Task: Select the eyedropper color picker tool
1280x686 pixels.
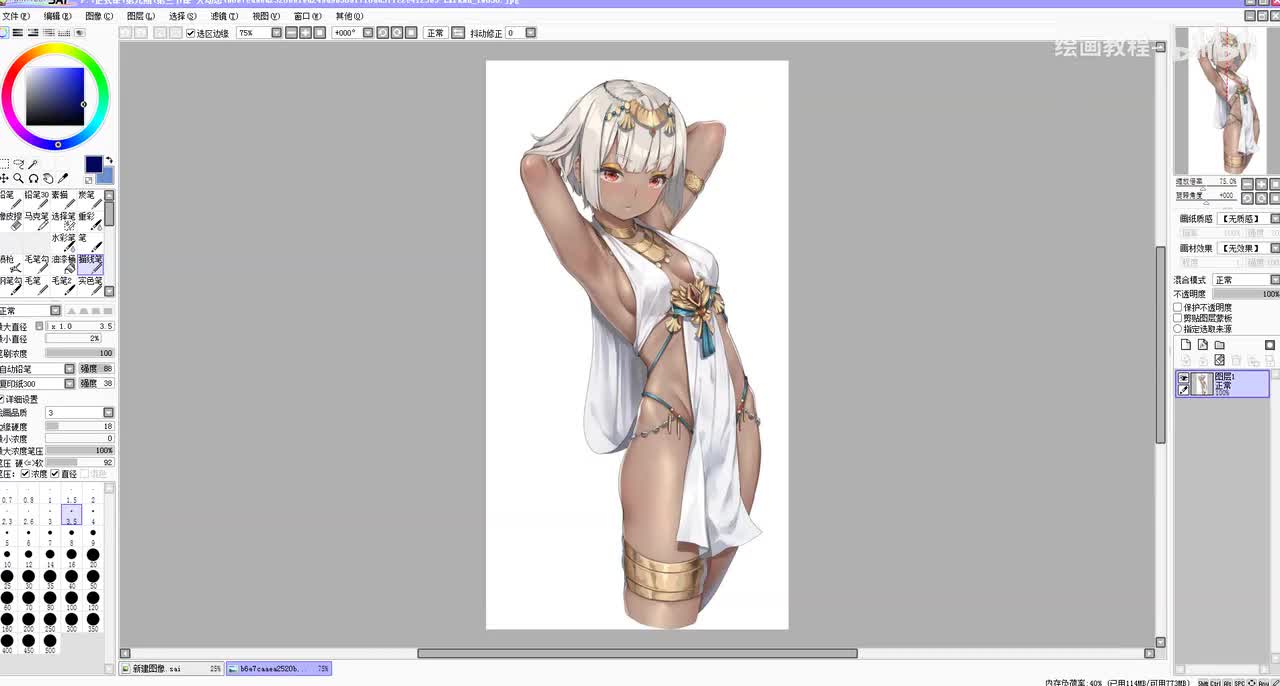Action: [x=62, y=178]
